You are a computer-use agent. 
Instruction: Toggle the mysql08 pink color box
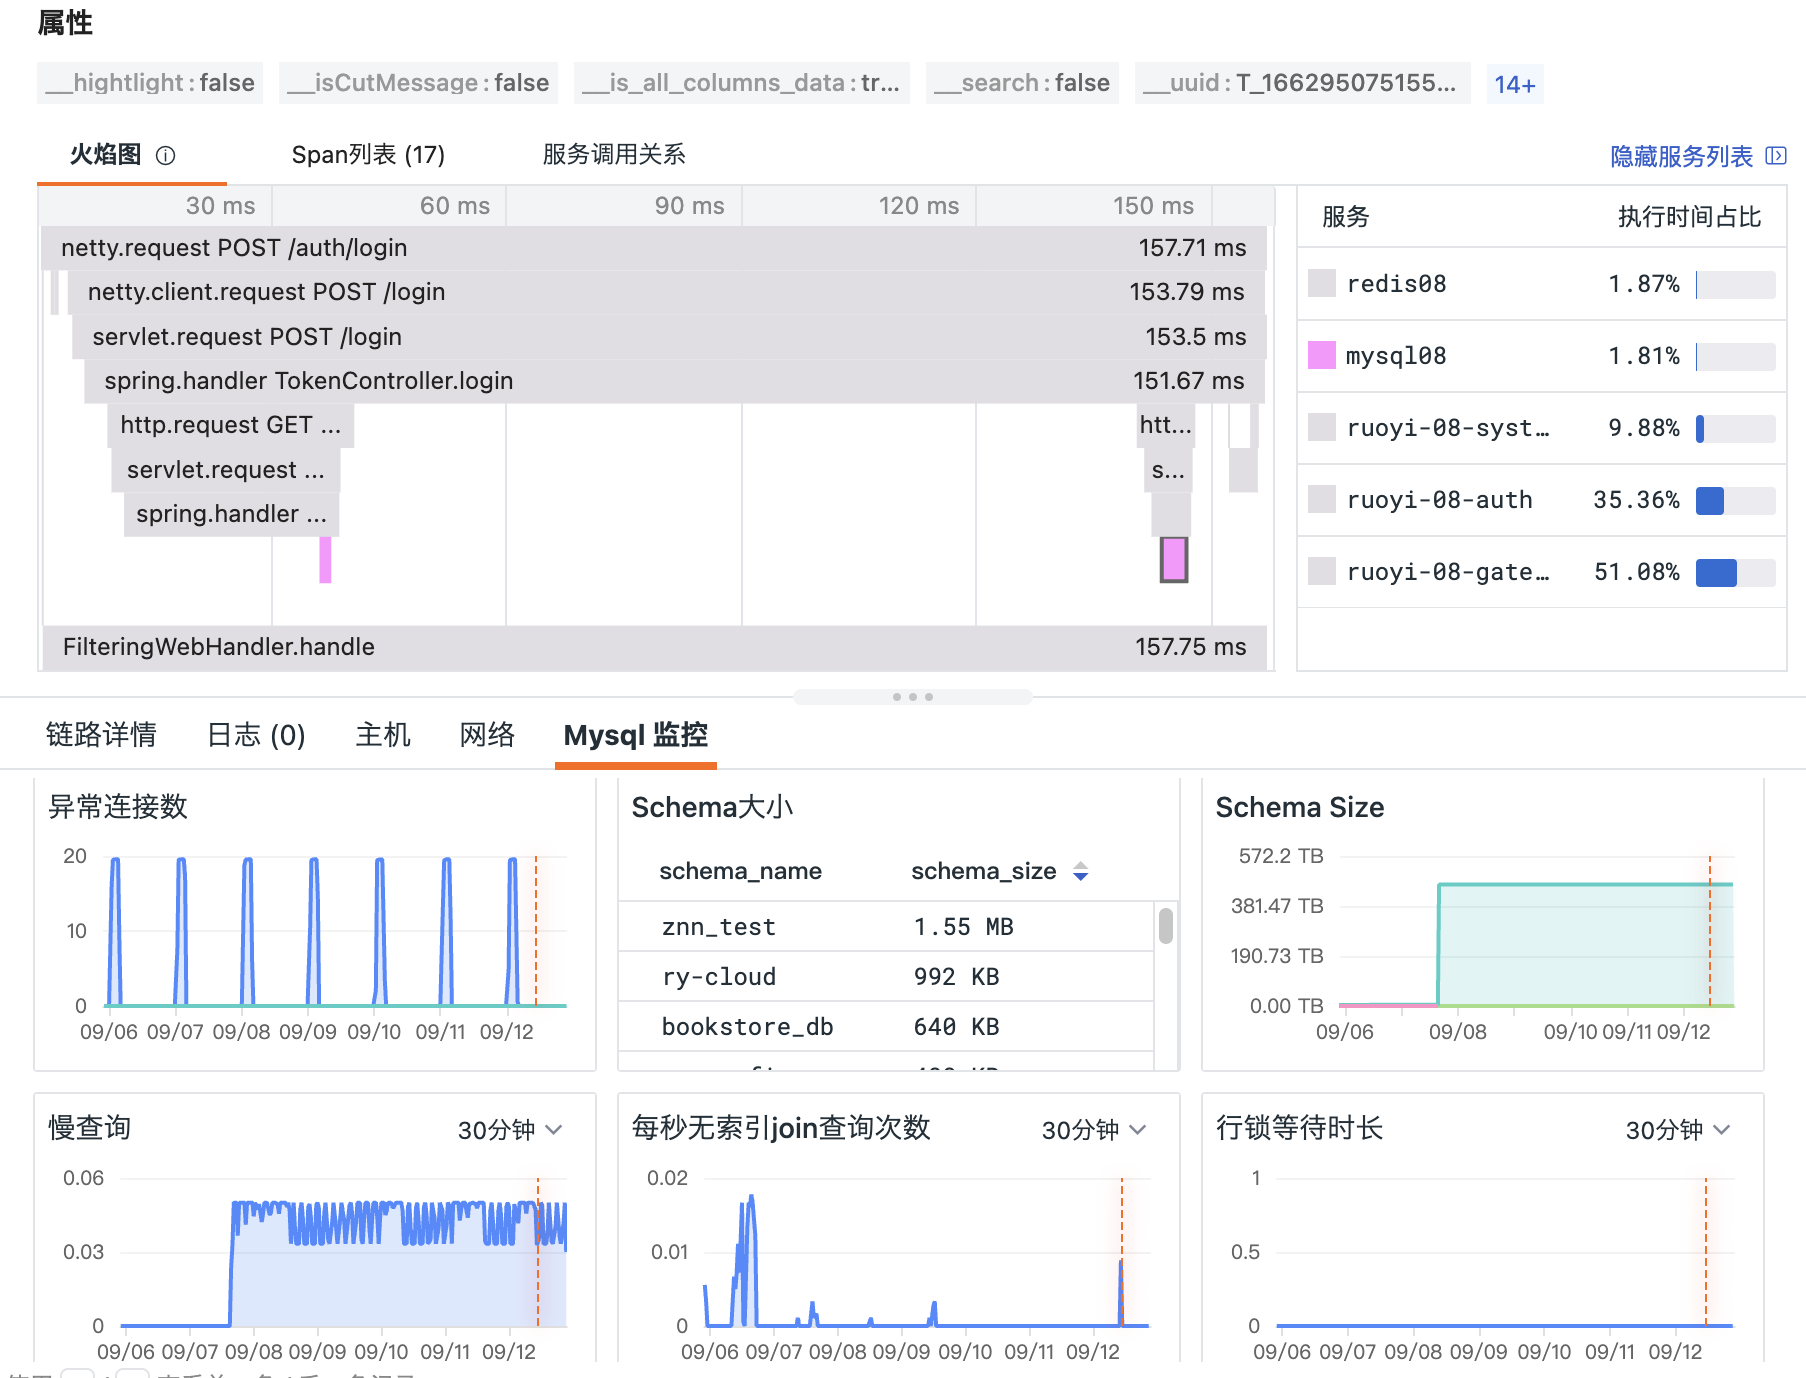coord(1322,356)
